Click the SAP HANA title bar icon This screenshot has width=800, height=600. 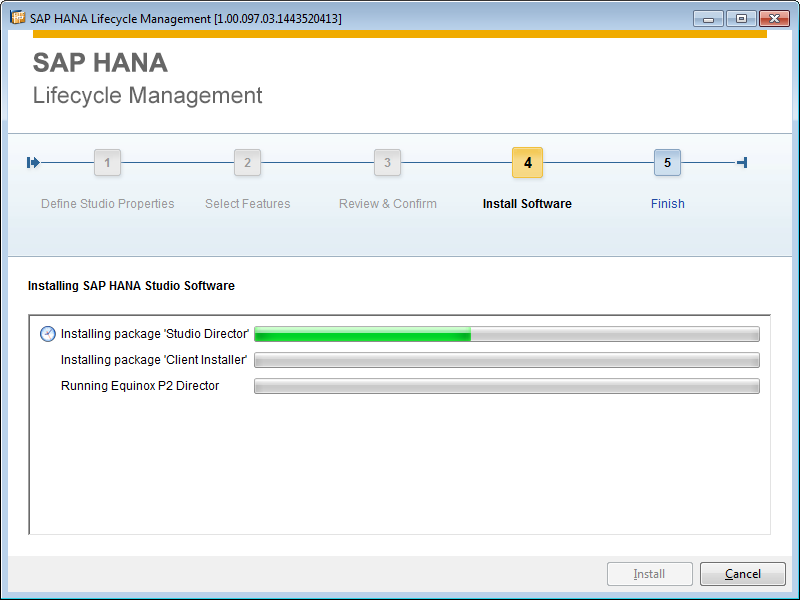pyautogui.click(x=18, y=18)
